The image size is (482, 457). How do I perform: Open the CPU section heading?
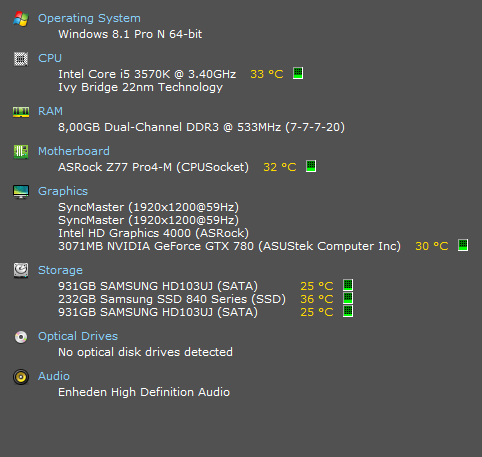(x=50, y=58)
